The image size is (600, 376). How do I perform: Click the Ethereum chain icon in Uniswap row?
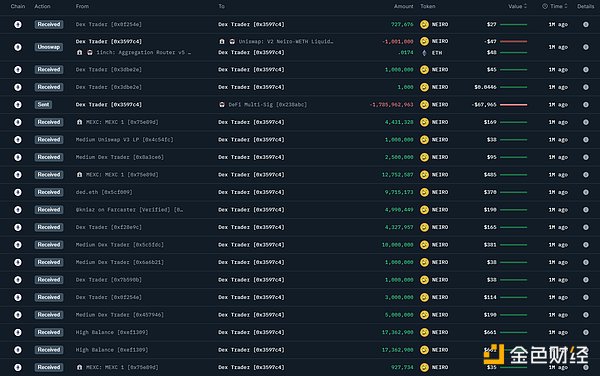click(18, 47)
